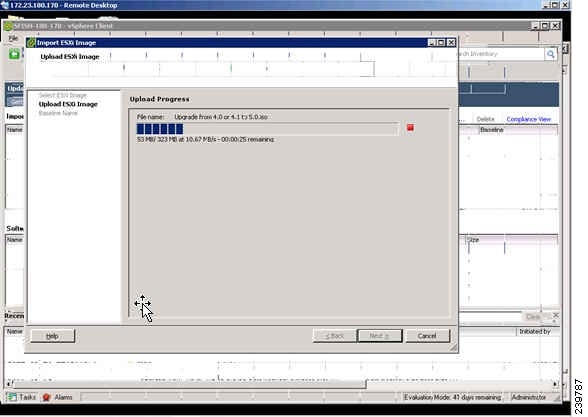Viewport: 588px width, 417px height.
Task: Click the horizontal scrollbar in Recent Tasks
Action: tap(189, 384)
